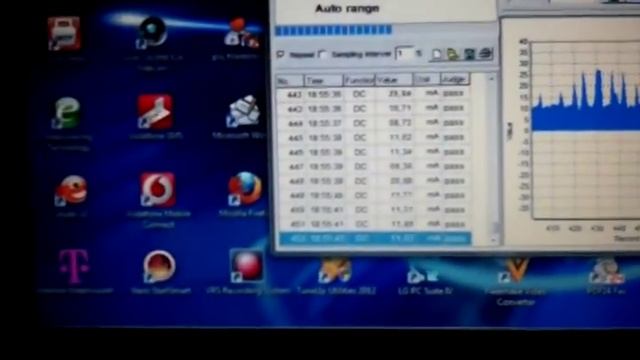Click the Unit column header
Viewport: 640px width, 360px height.
(x=427, y=80)
